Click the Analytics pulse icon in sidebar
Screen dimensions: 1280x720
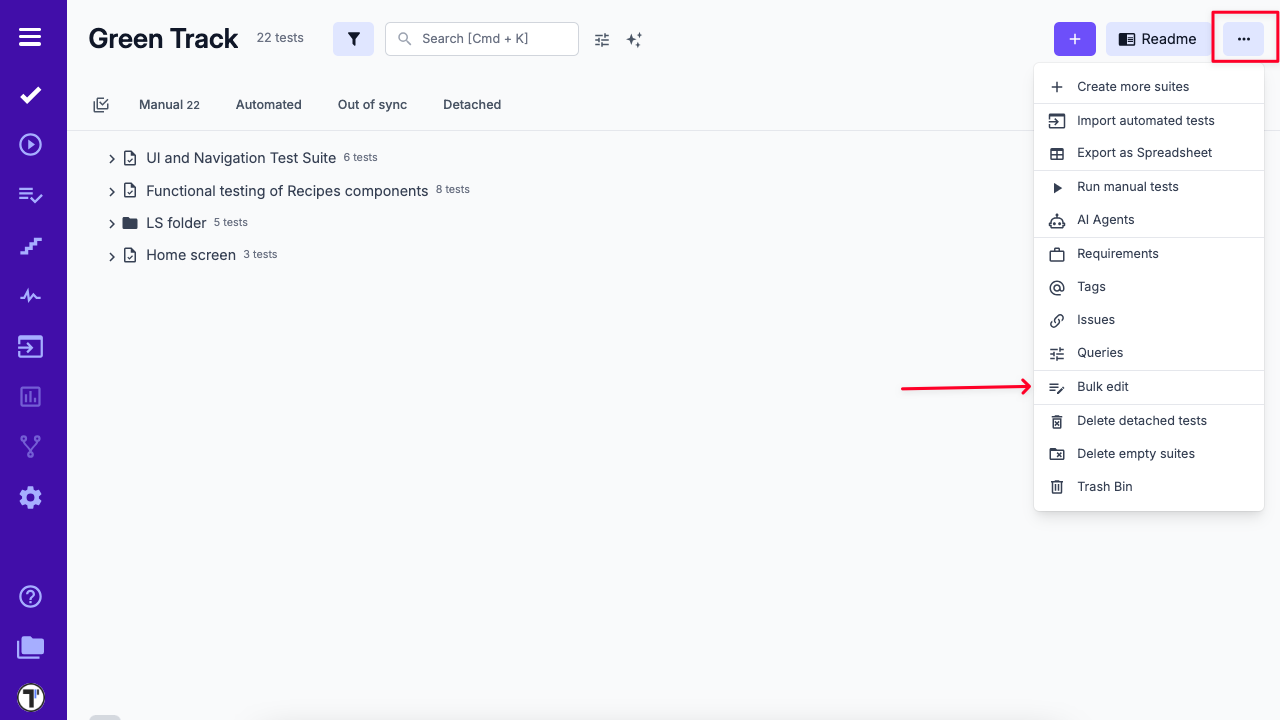(30, 295)
